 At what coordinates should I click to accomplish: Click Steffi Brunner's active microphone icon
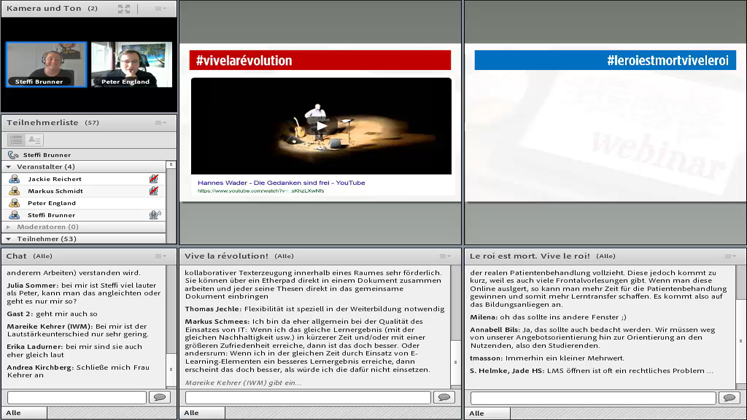coord(154,215)
